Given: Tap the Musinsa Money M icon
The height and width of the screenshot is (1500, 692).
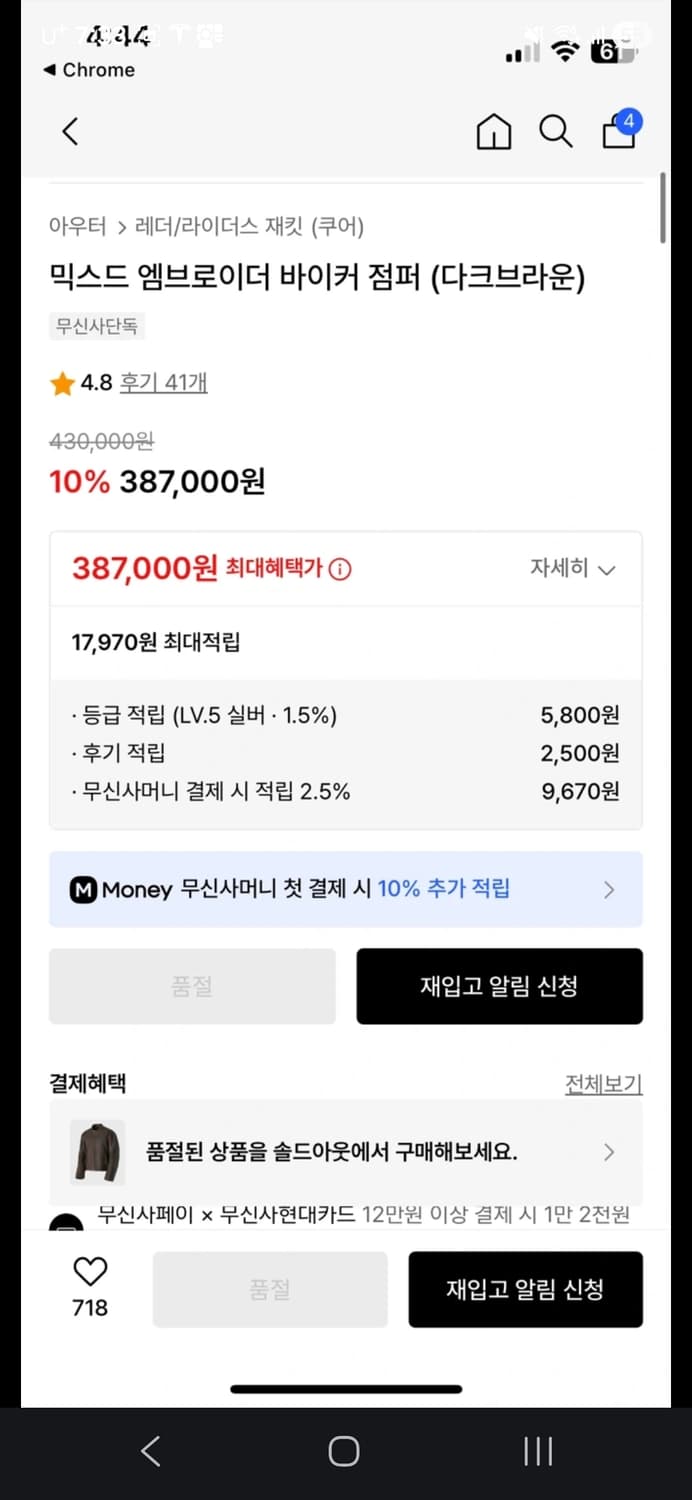Looking at the screenshot, I should [x=85, y=888].
